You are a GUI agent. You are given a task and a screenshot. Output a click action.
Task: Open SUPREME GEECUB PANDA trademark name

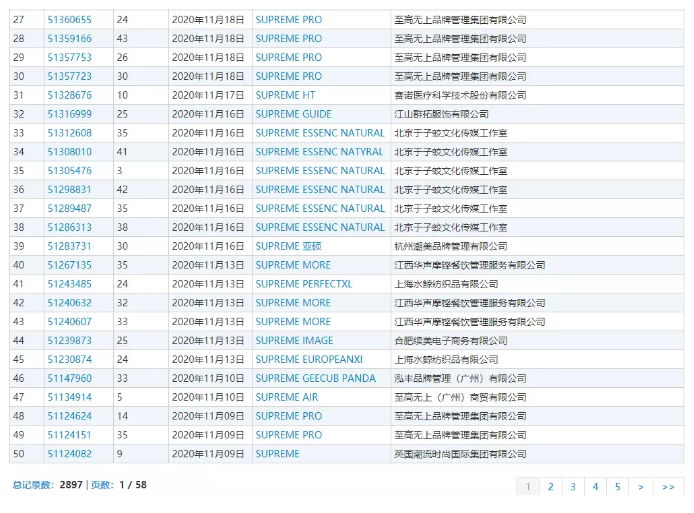316,378
